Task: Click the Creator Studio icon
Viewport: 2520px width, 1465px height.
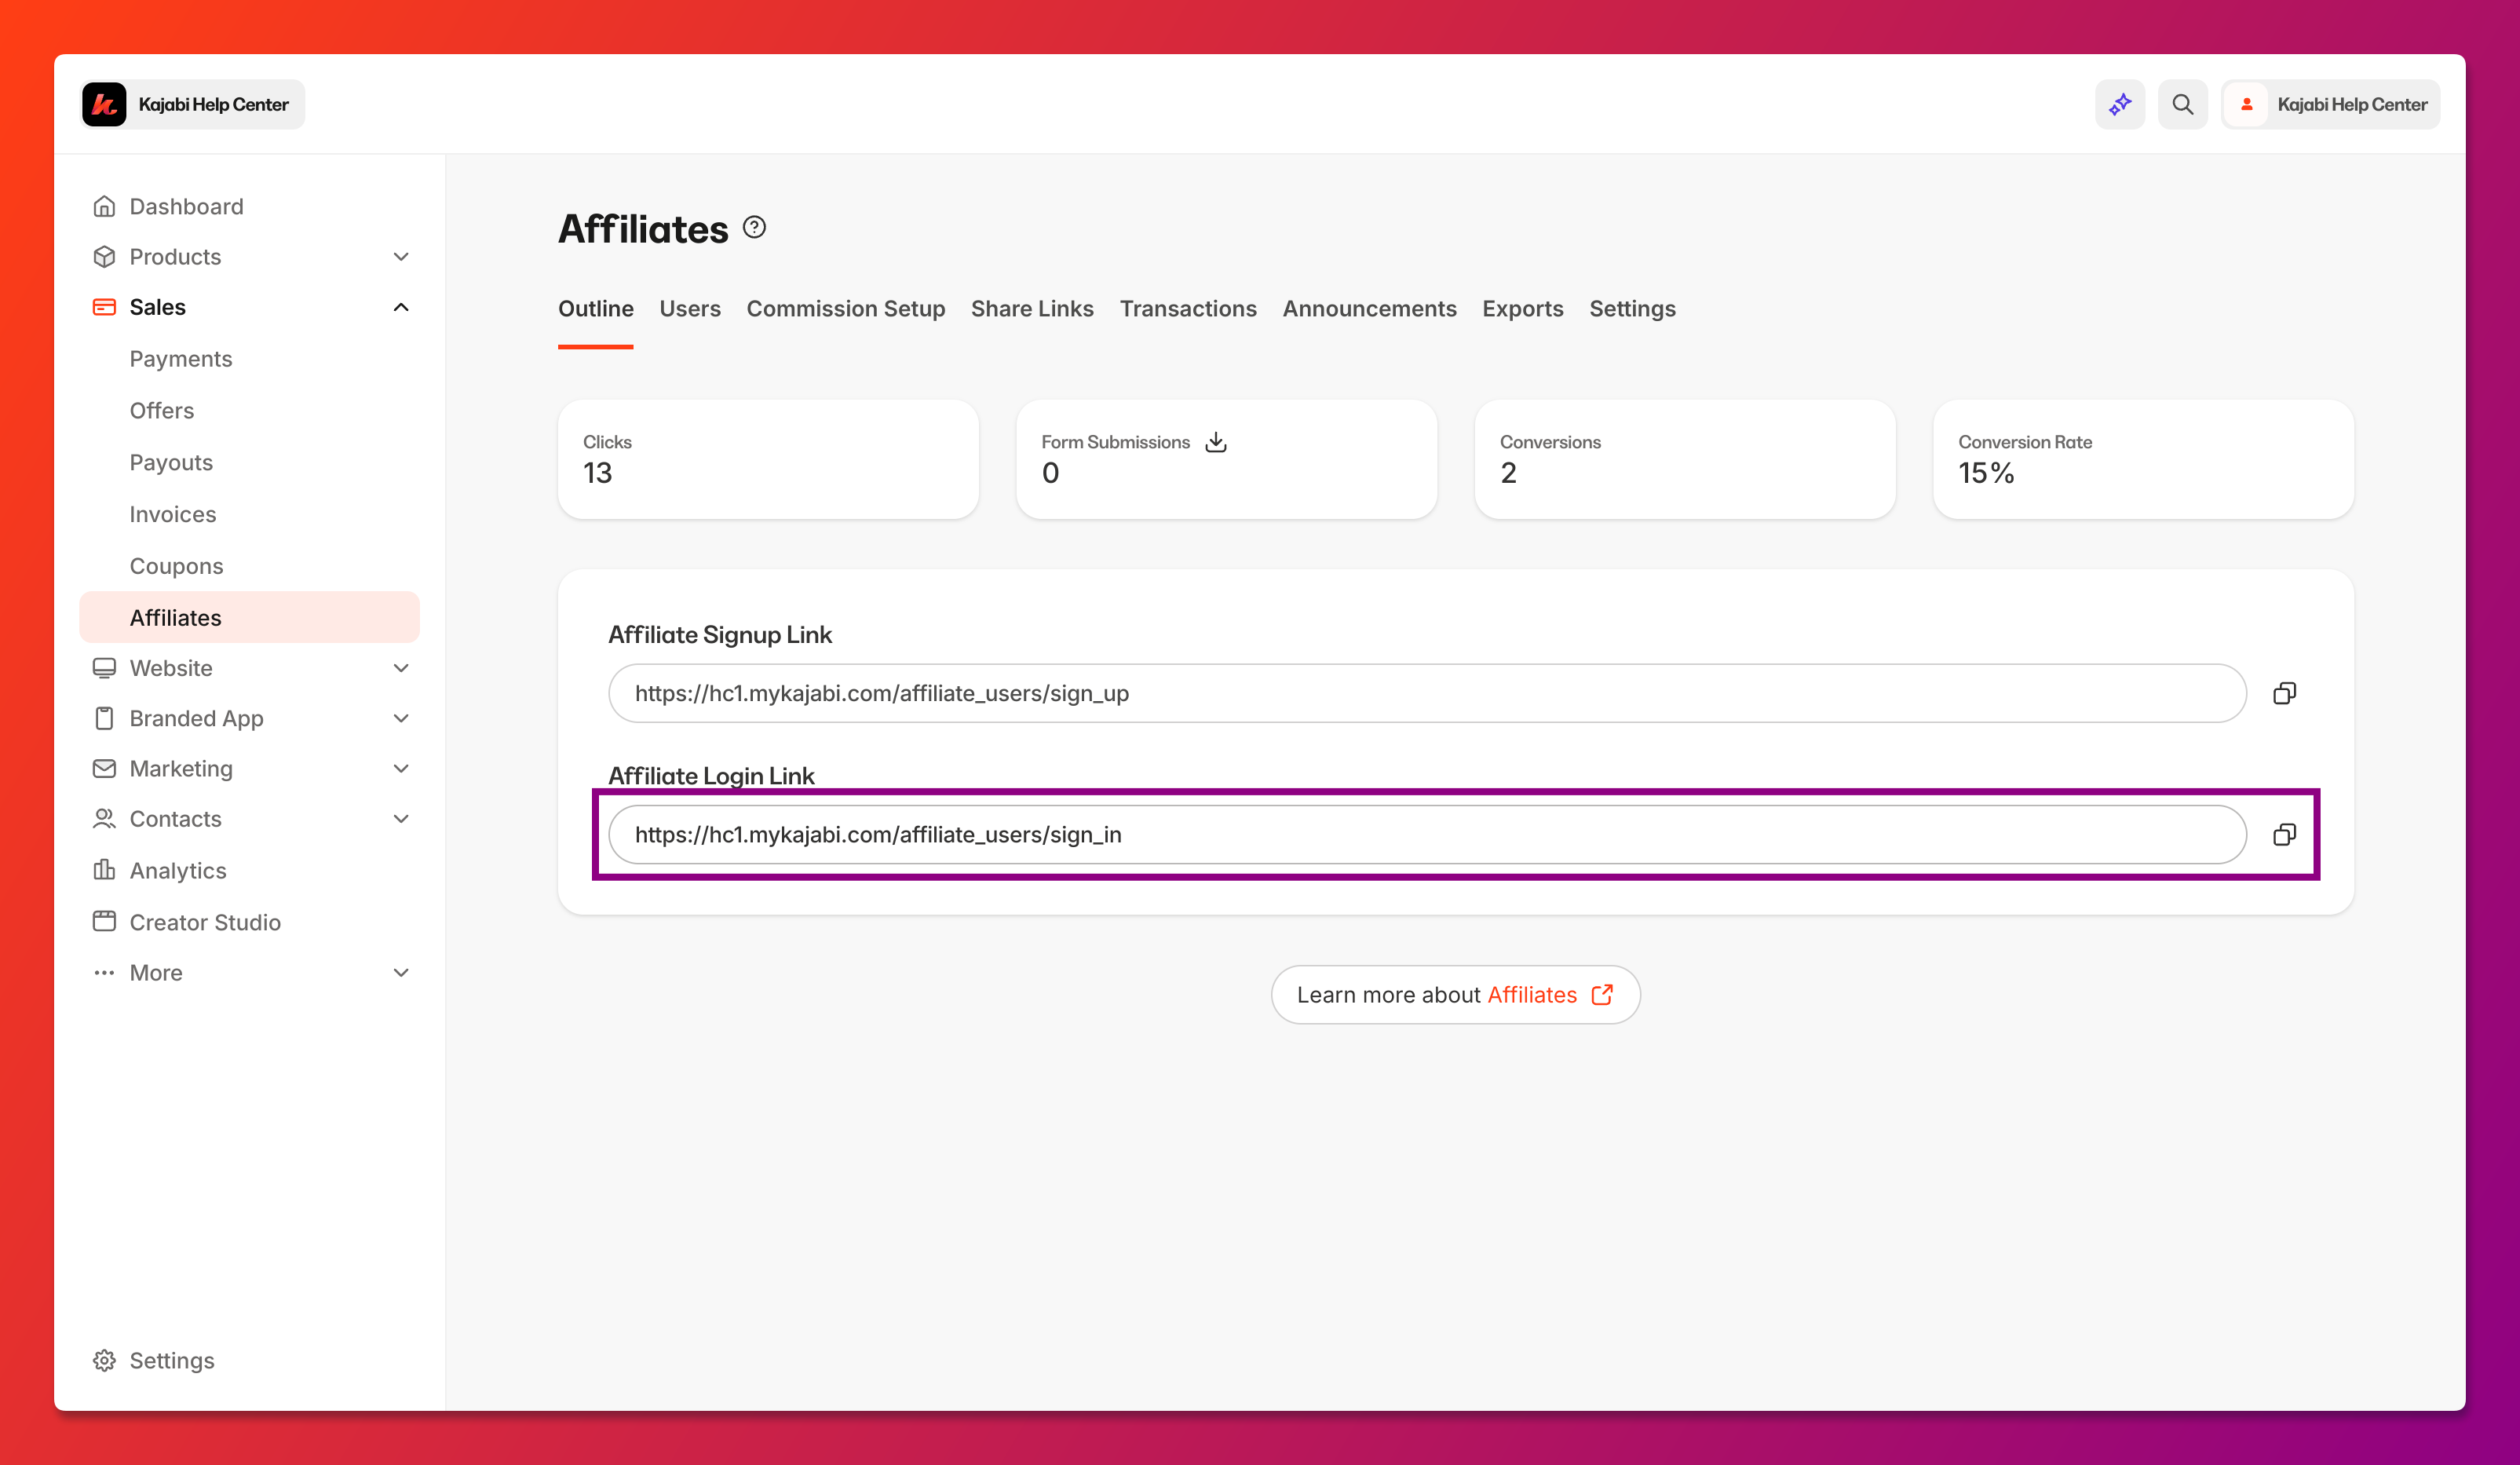Action: (104, 921)
